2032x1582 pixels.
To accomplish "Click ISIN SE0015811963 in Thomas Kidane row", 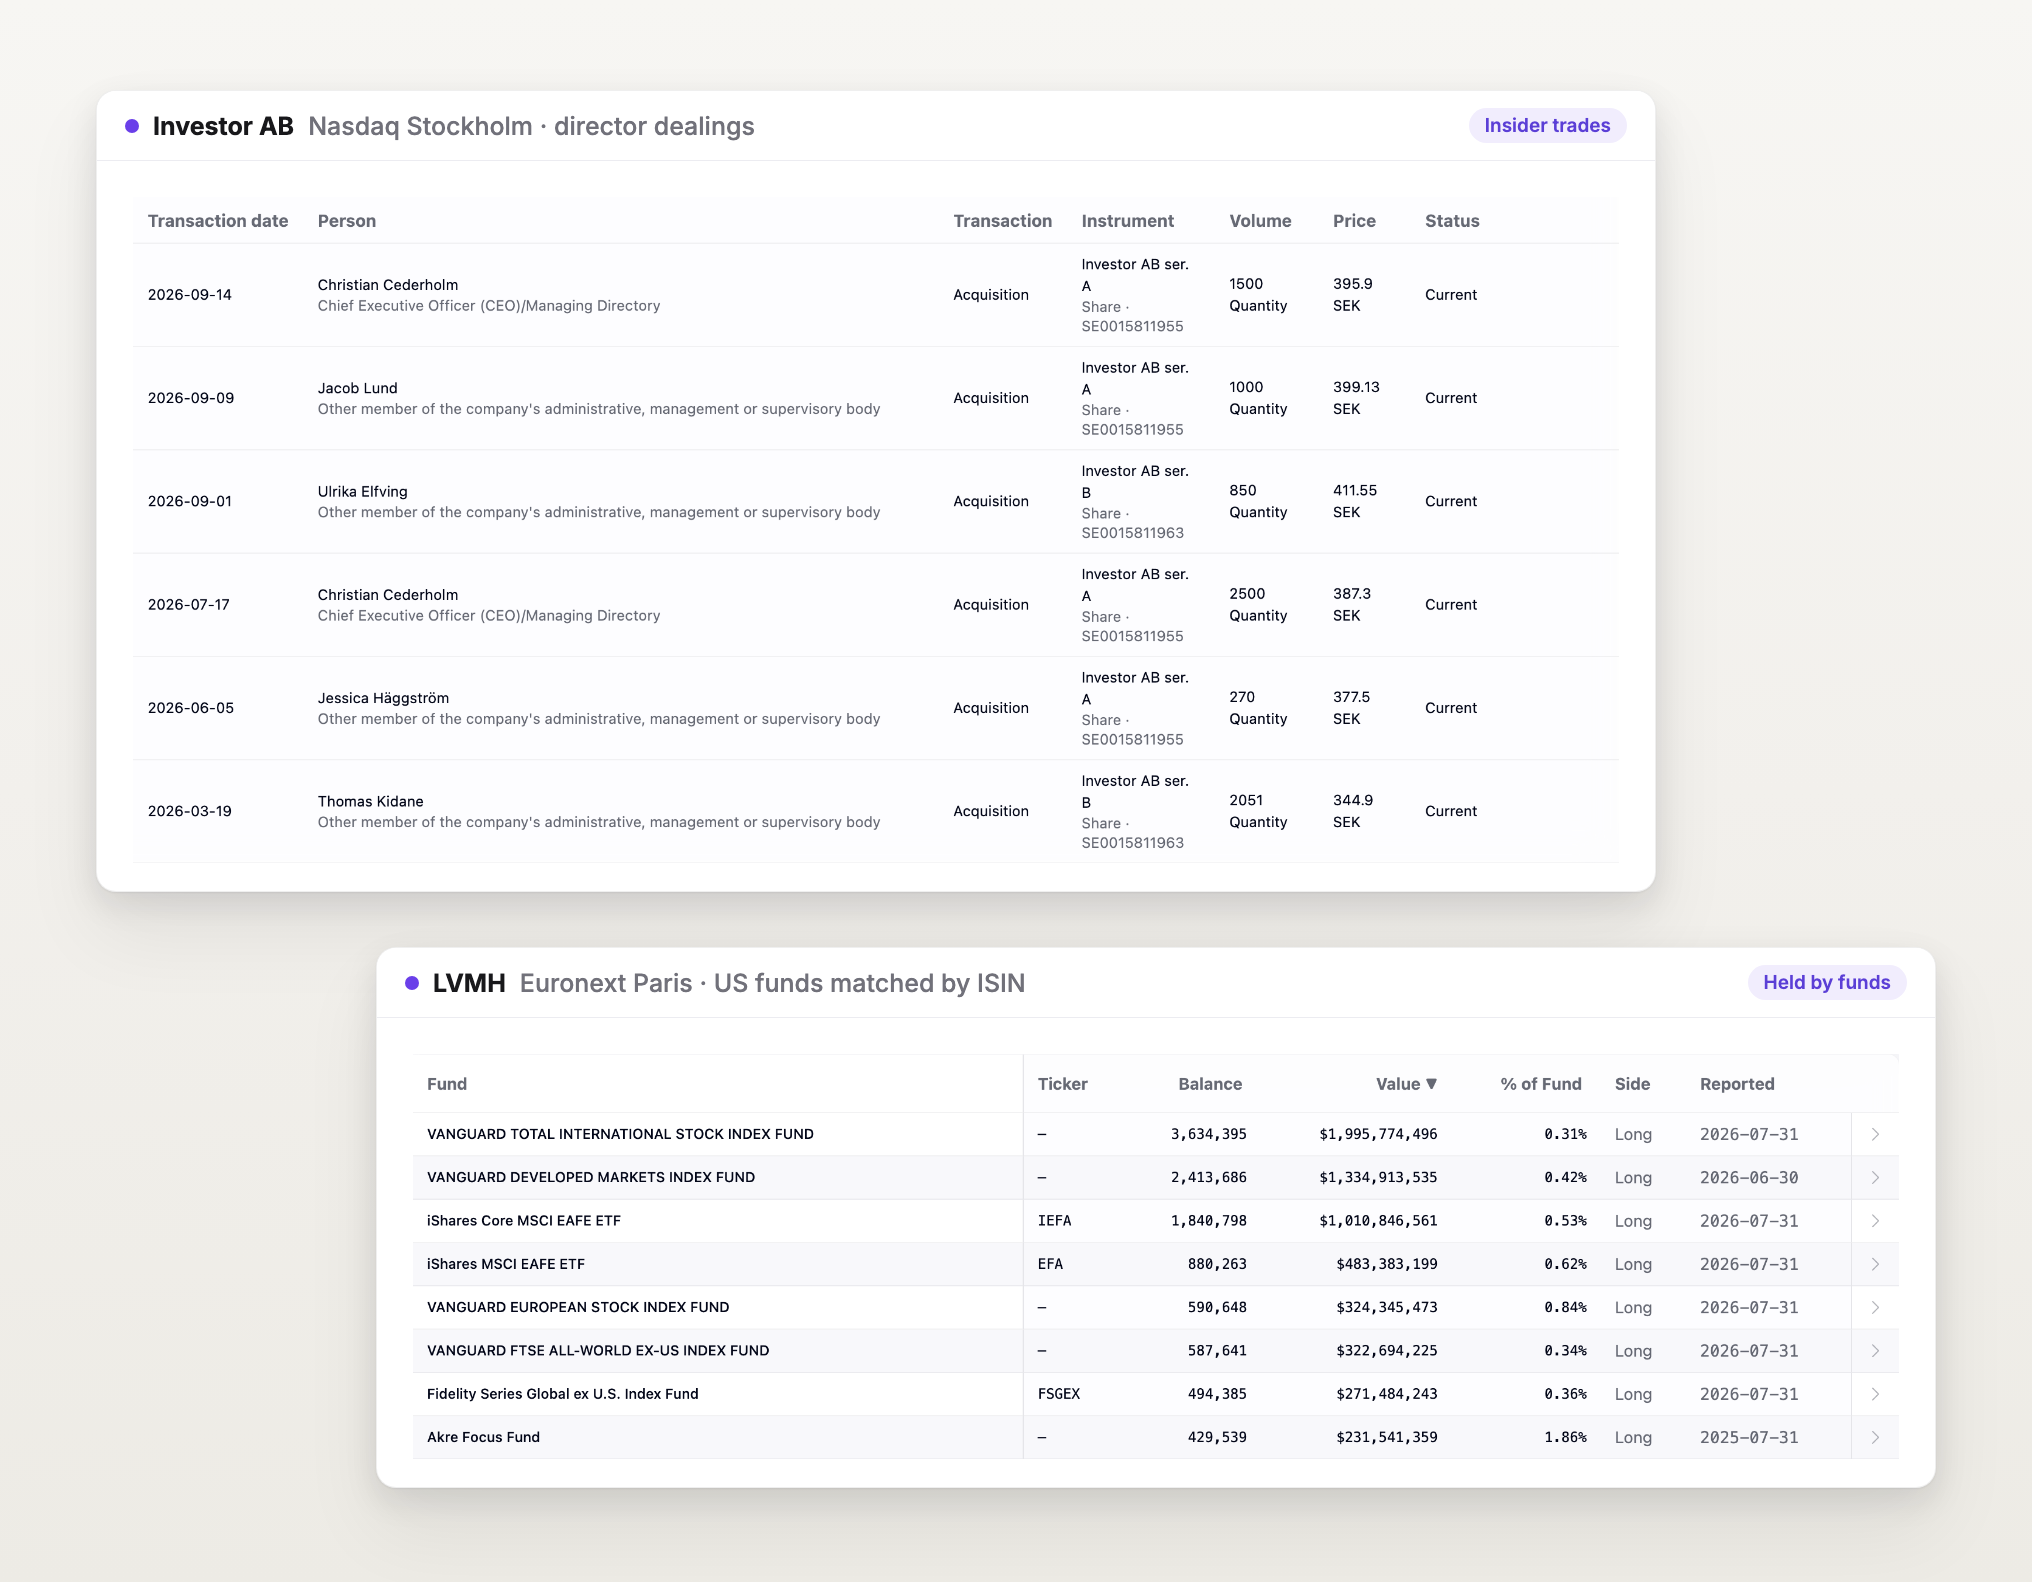I will pos(1132,843).
